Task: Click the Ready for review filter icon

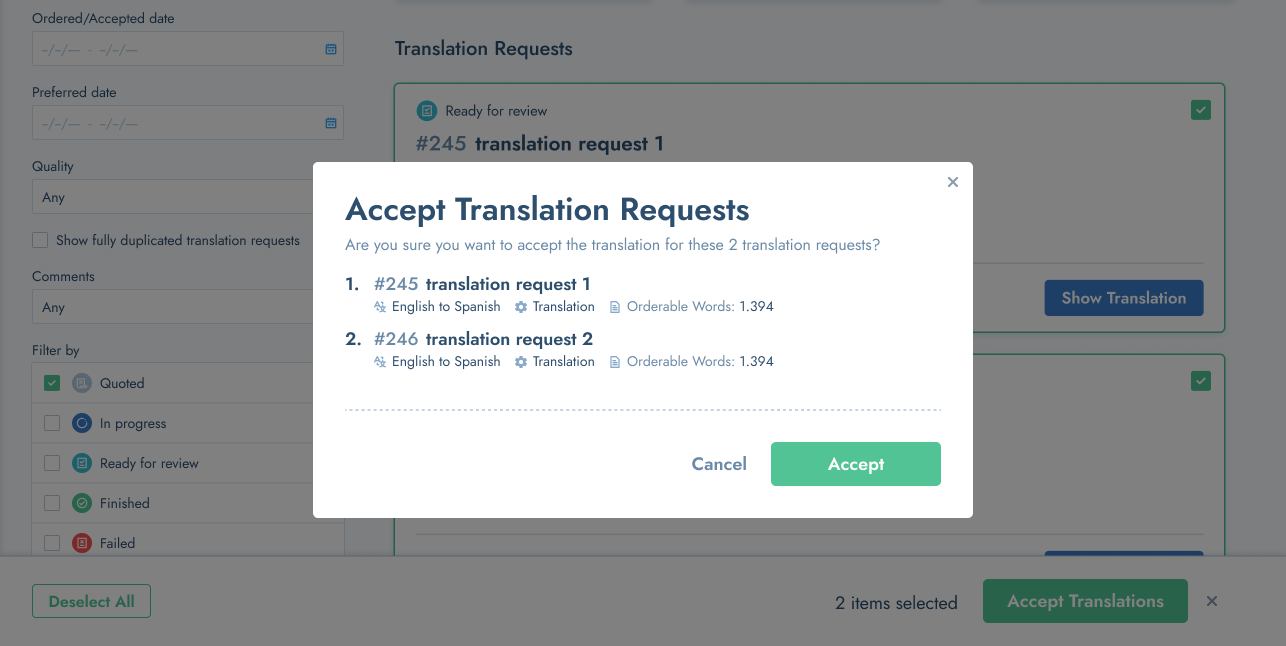Action: [x=82, y=463]
